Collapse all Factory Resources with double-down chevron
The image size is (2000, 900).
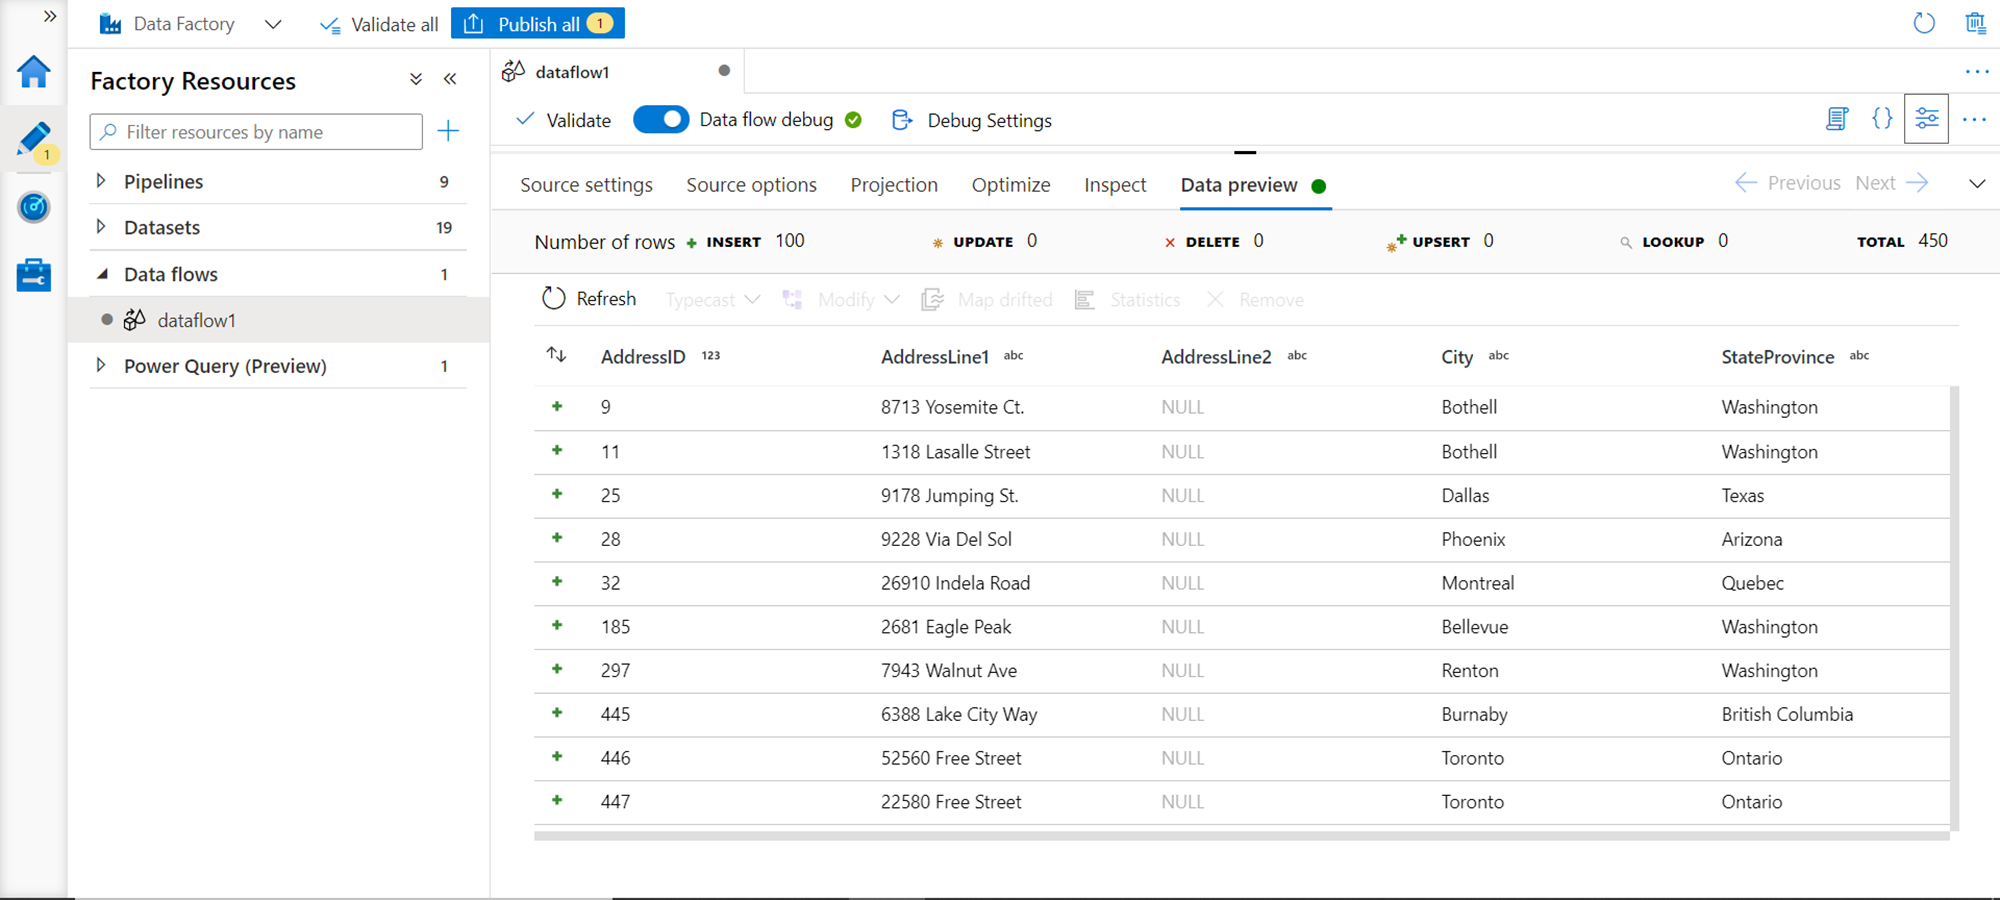tap(416, 79)
